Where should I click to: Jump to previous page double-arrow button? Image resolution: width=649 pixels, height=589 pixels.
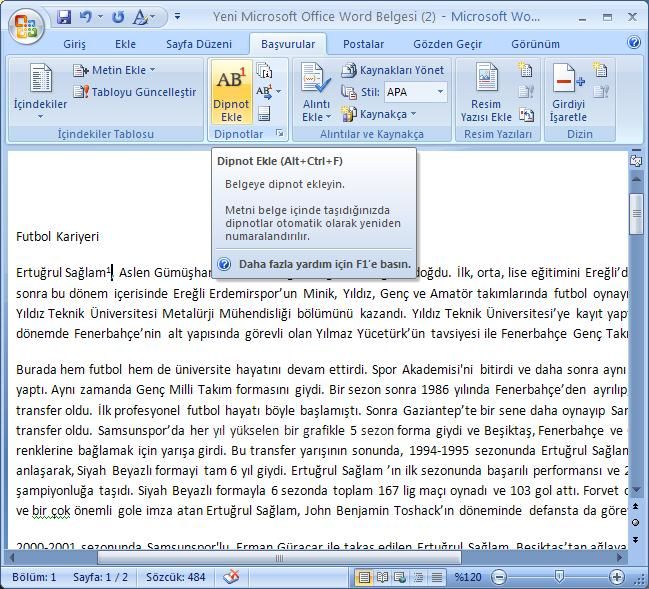tap(635, 506)
